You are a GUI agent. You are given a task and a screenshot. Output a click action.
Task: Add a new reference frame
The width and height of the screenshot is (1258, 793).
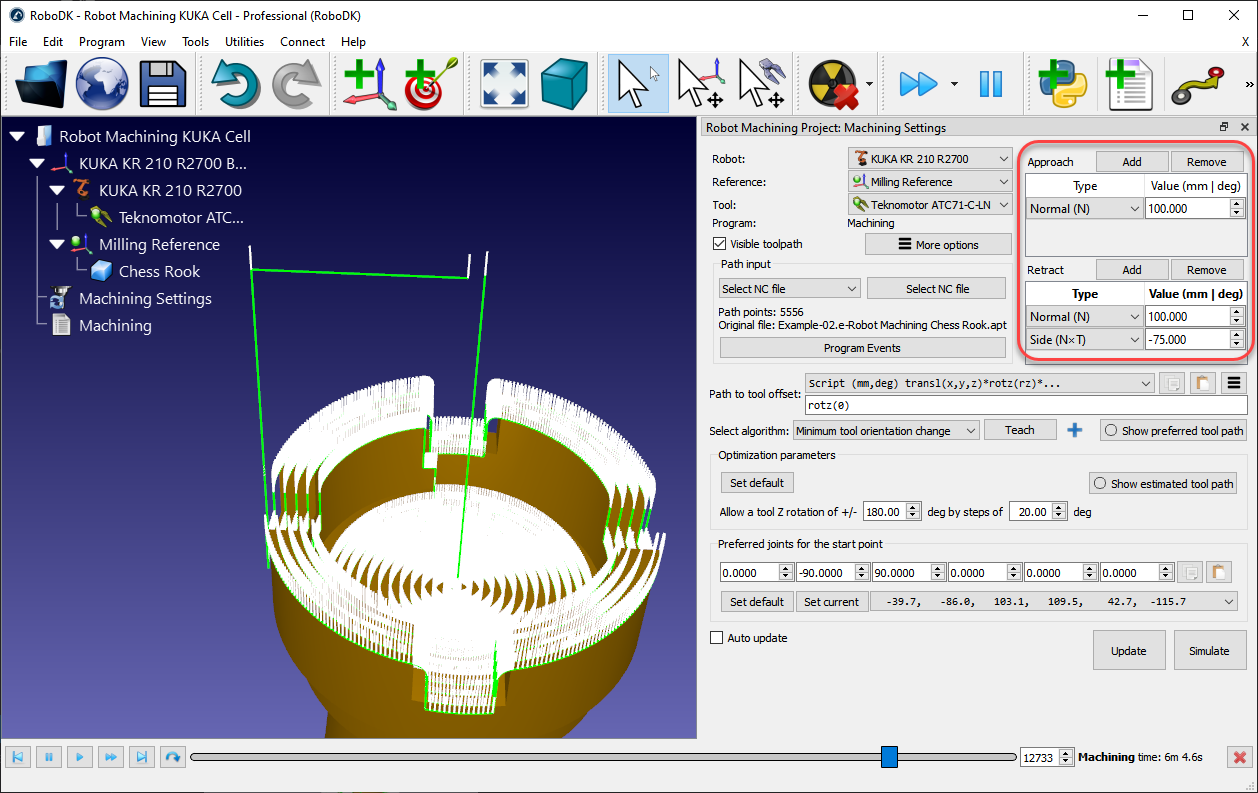pos(368,84)
